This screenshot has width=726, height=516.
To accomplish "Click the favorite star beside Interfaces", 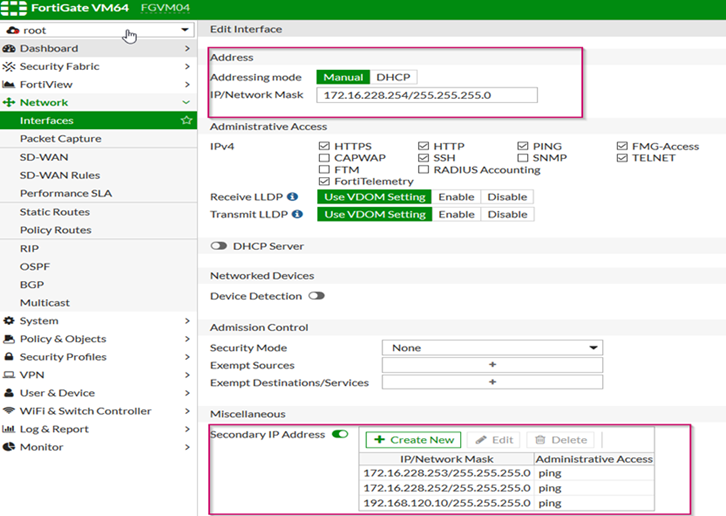I will point(186,121).
